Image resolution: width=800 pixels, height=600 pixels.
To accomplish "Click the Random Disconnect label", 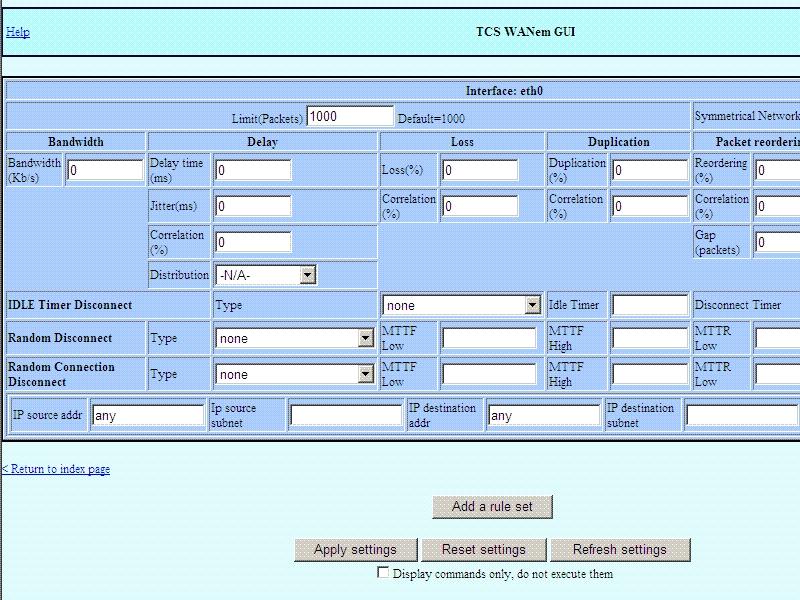I will (60, 338).
